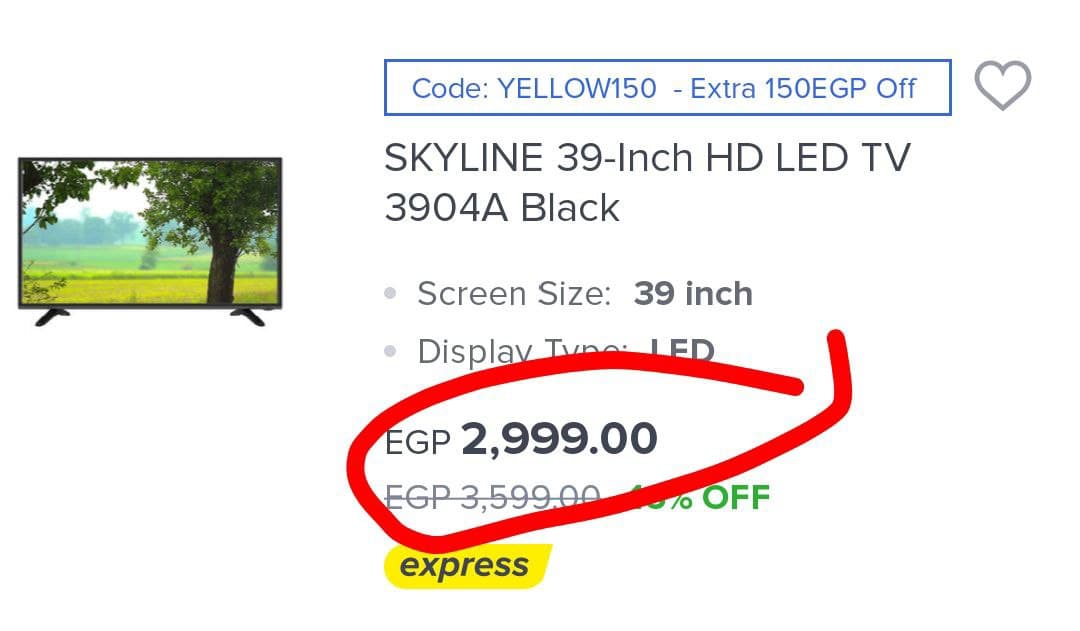The width and height of the screenshot is (1080, 631).
Task: Open the SKYLINE TV product thumbnail
Action: [150, 240]
